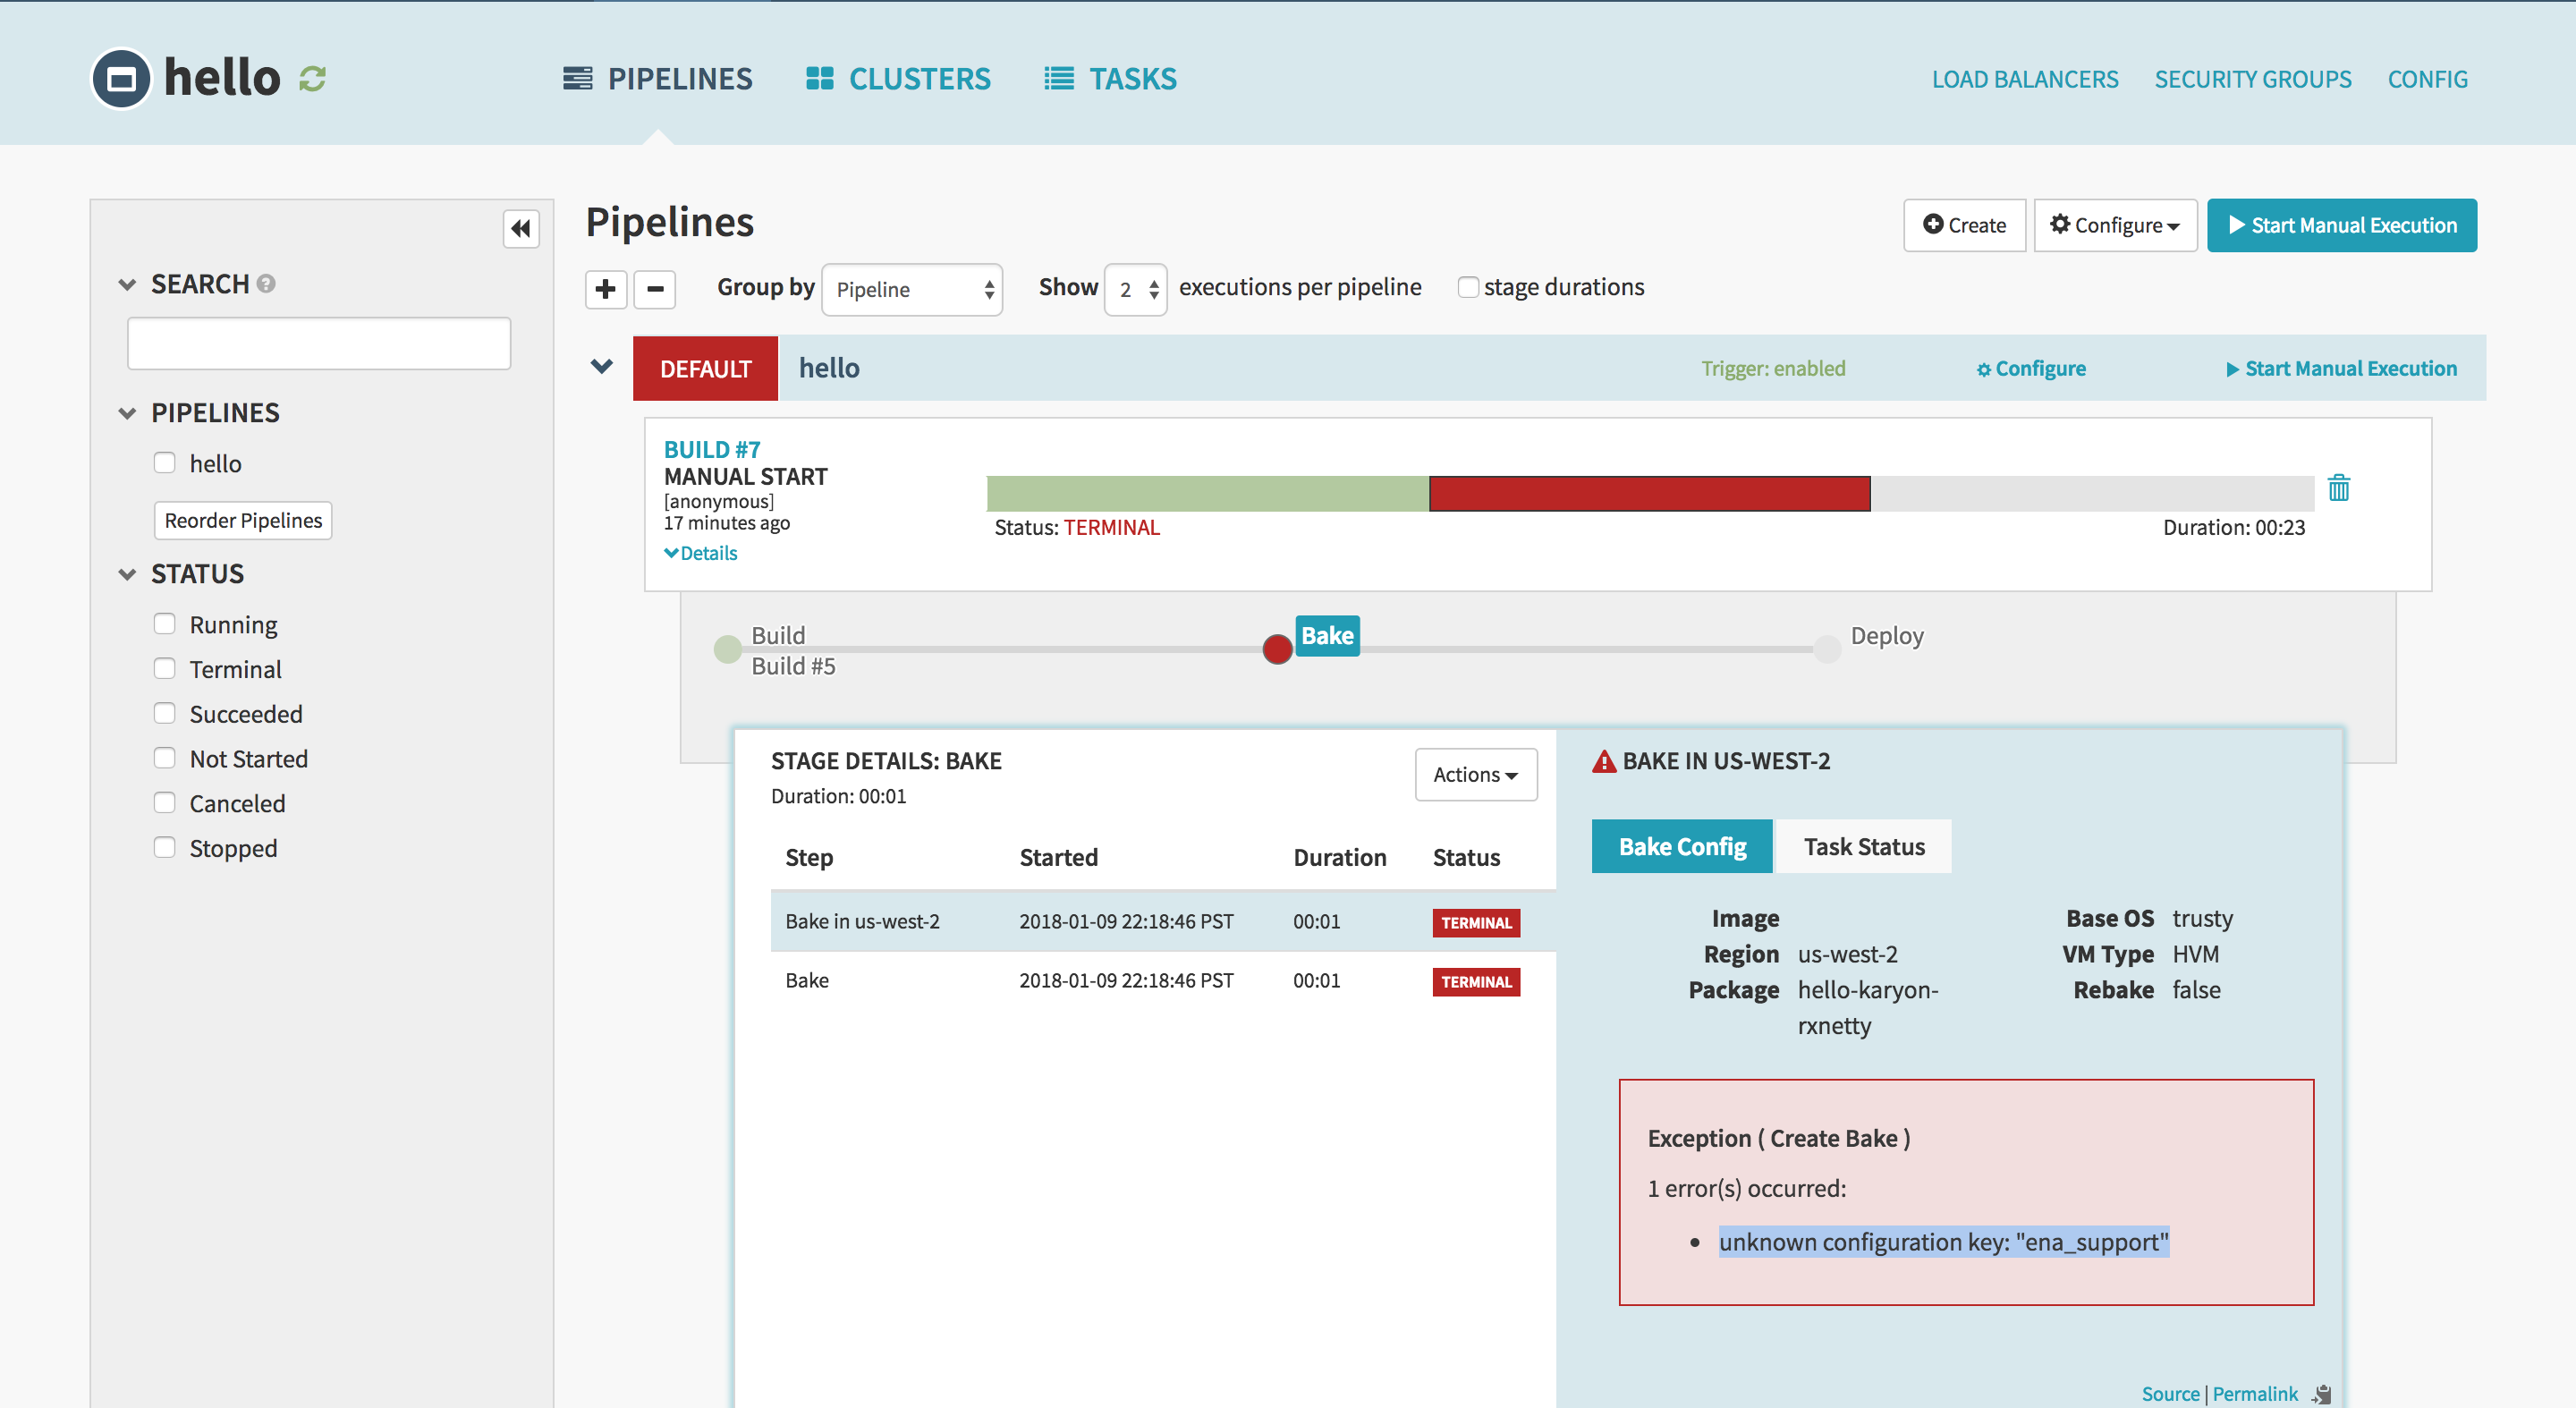Click the refresh icon next to hello logo
The width and height of the screenshot is (2576, 1408).
click(313, 77)
